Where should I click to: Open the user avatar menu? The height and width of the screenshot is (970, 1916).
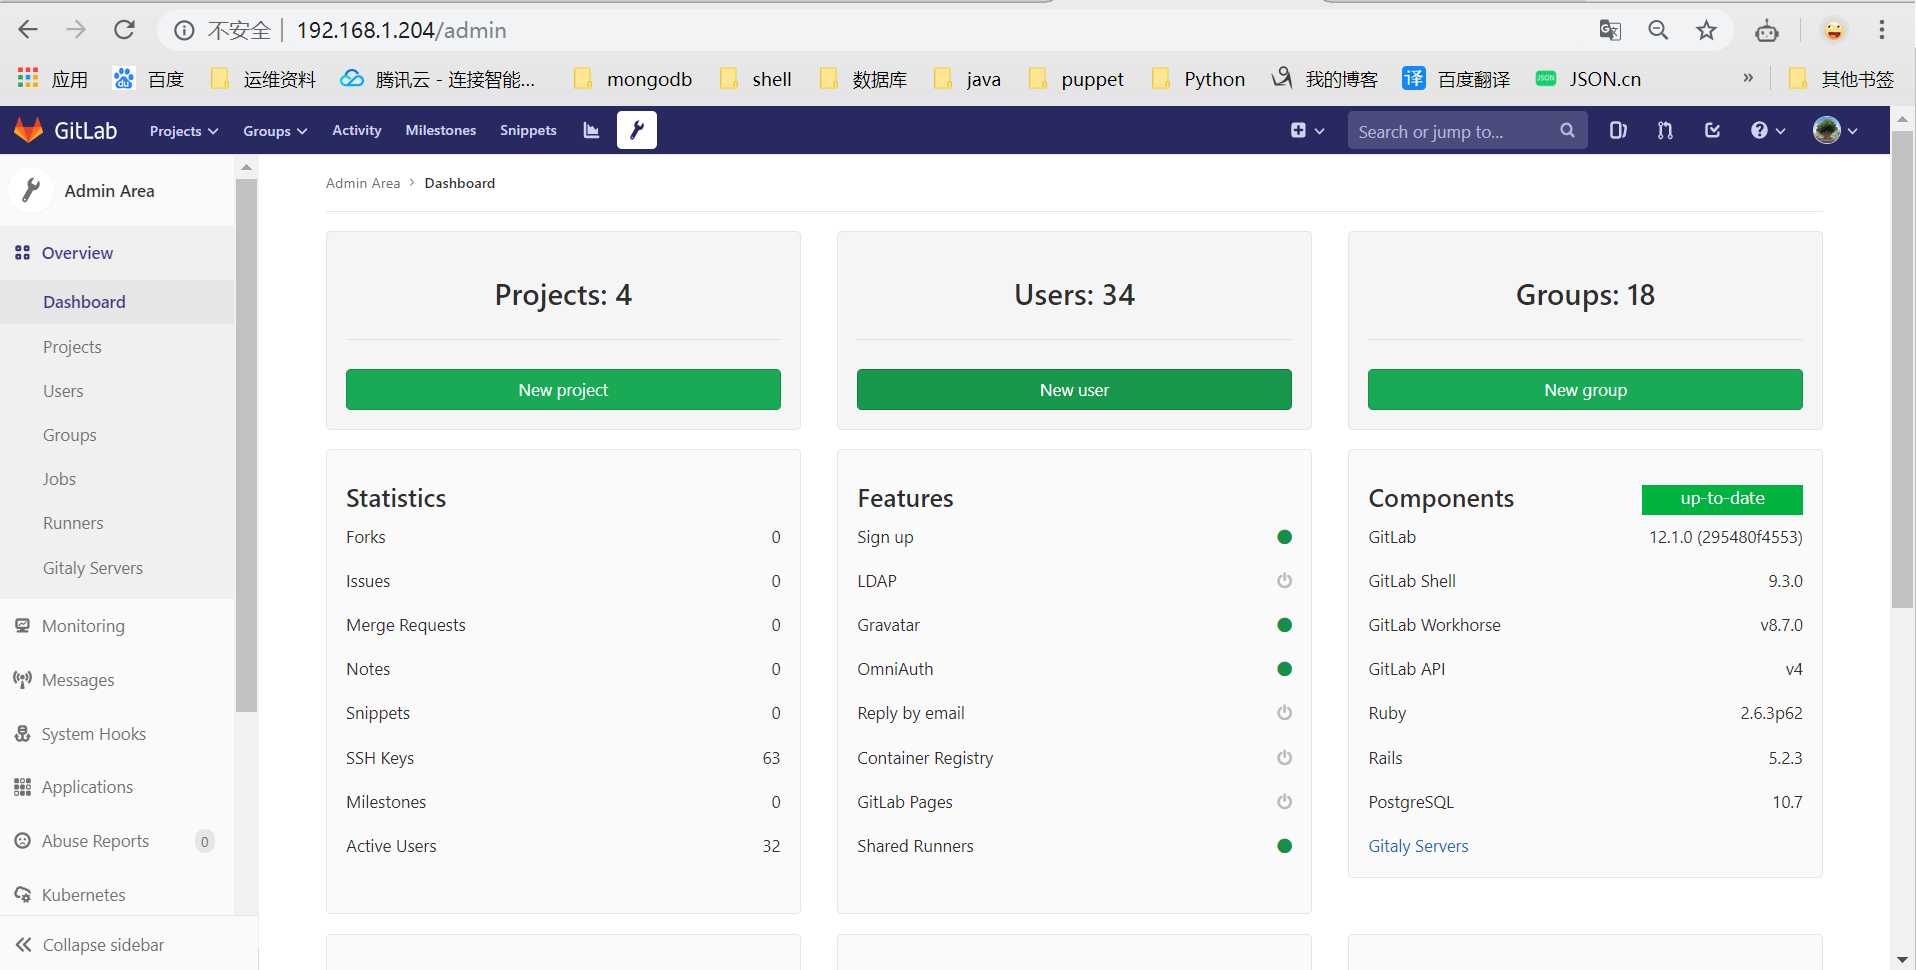(x=1835, y=130)
